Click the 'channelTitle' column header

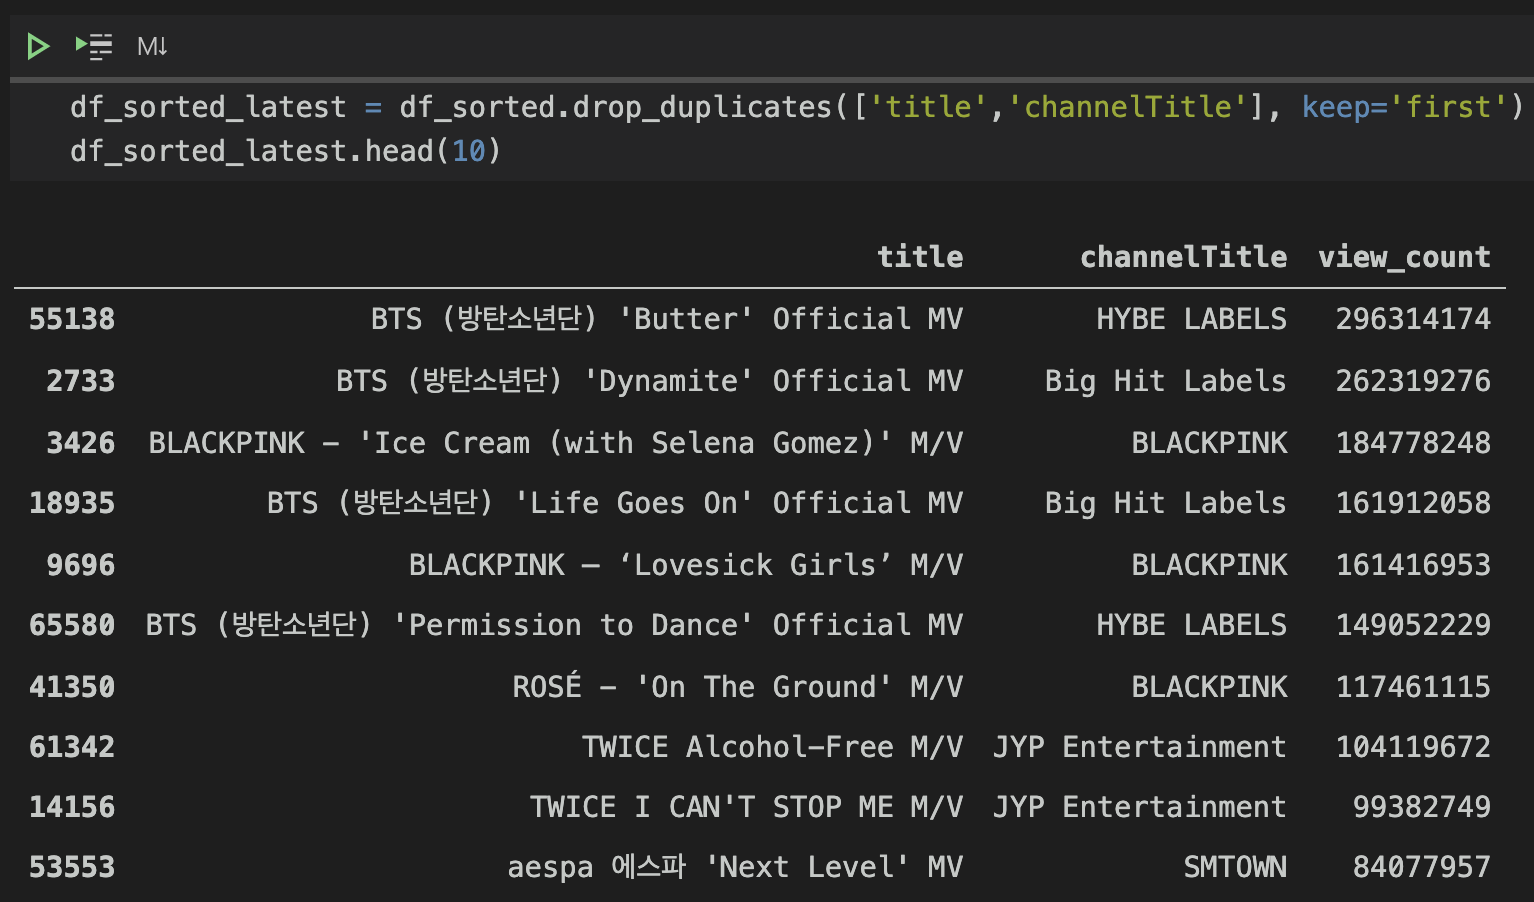(1183, 257)
